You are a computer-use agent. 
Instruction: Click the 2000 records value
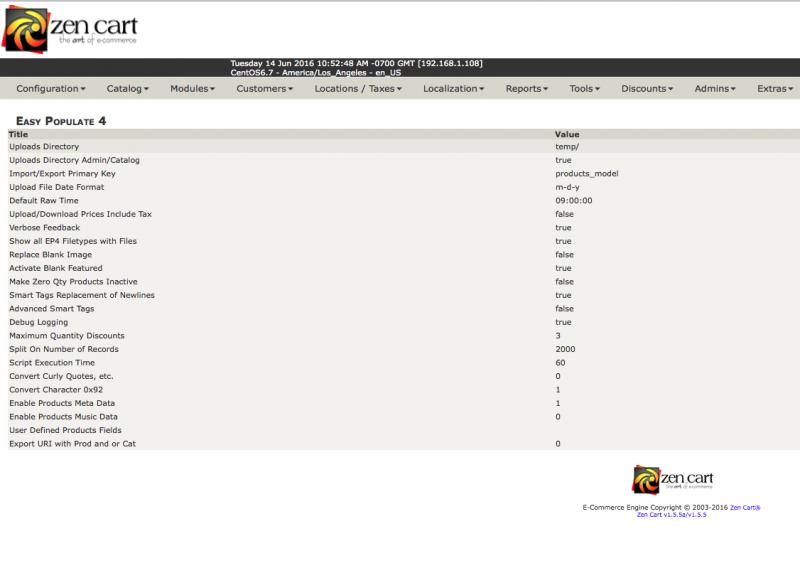pos(565,350)
